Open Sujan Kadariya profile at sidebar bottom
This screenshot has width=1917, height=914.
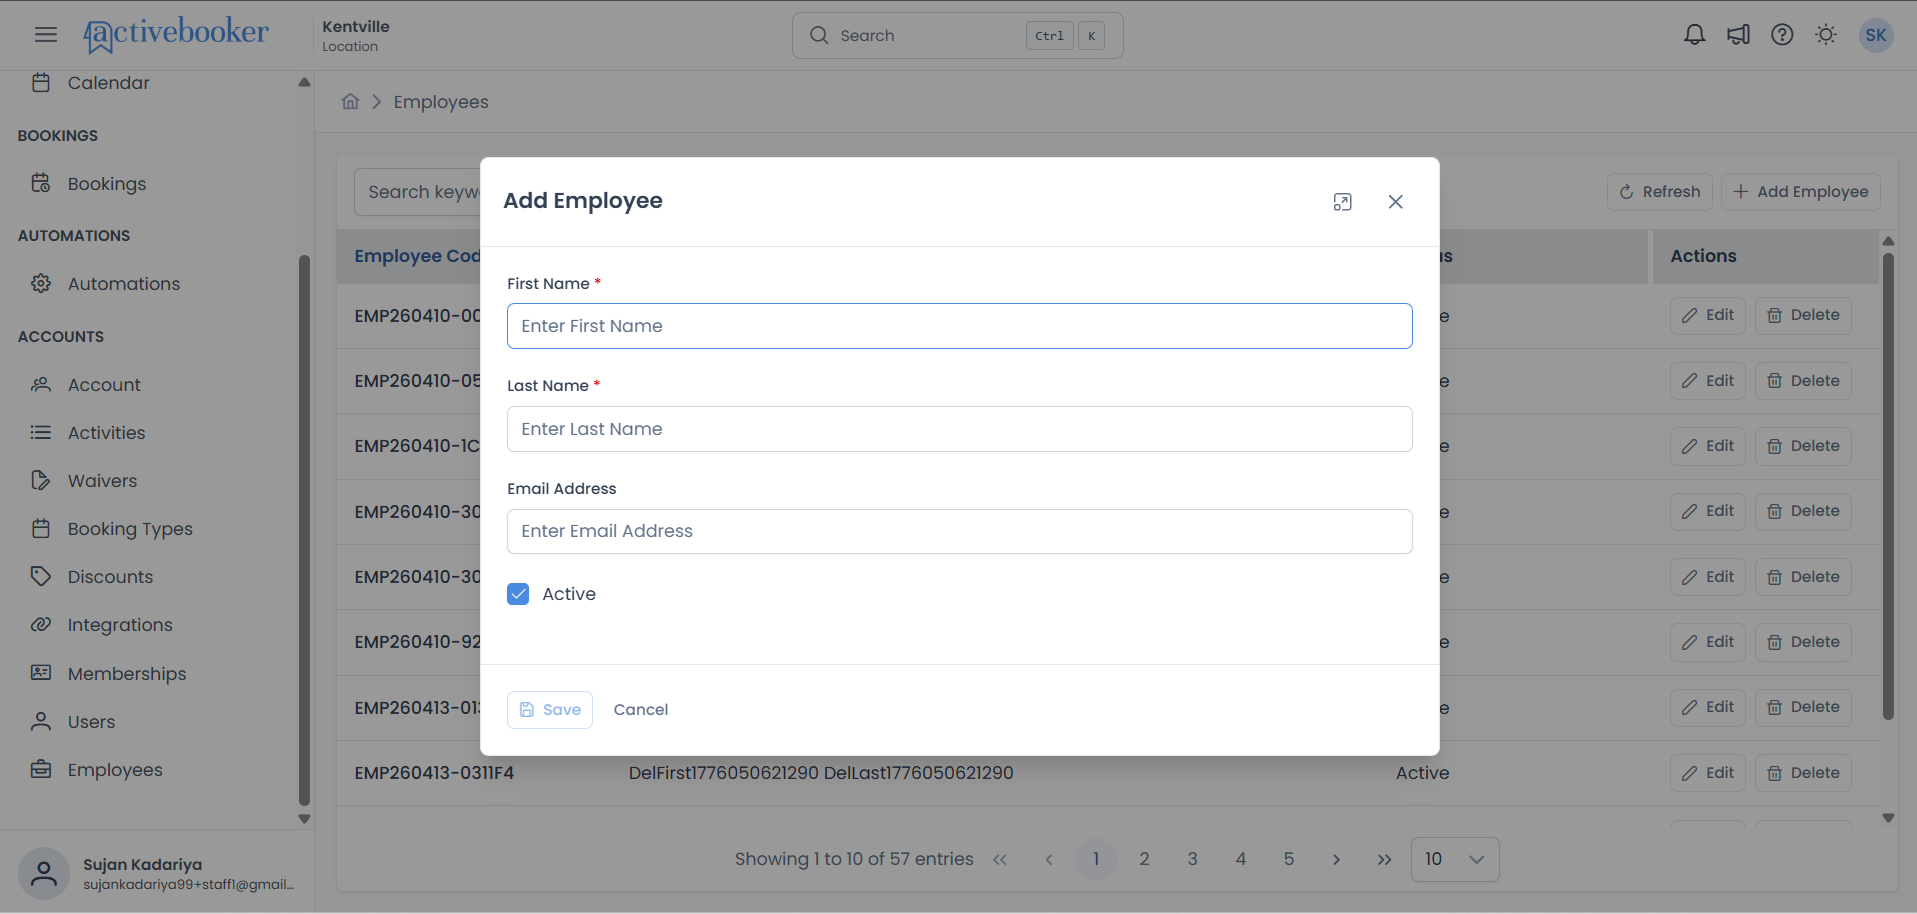pyautogui.click(x=157, y=873)
